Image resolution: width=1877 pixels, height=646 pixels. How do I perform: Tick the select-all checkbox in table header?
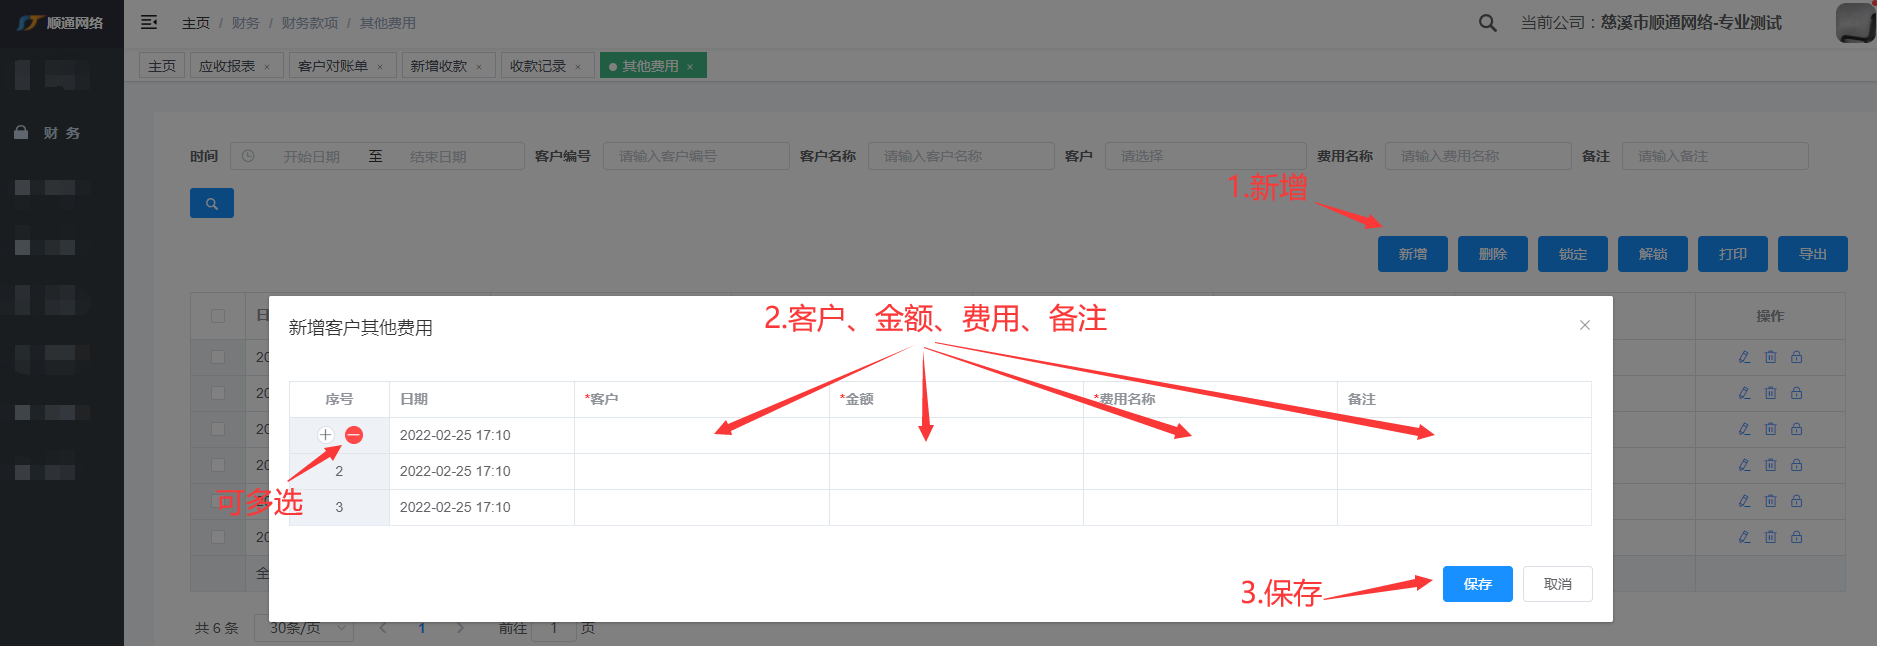click(x=218, y=316)
